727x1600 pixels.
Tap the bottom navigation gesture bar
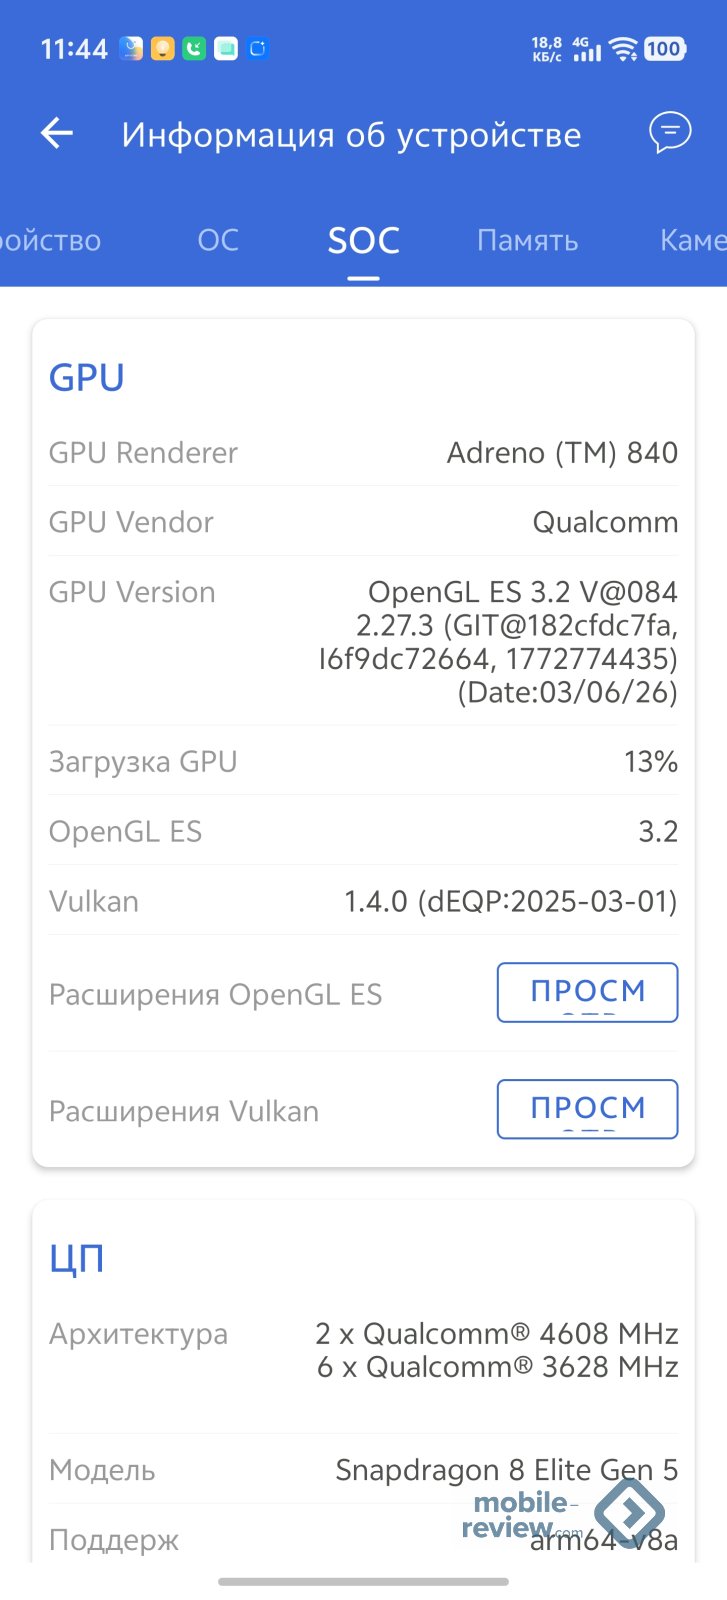pos(363,1582)
